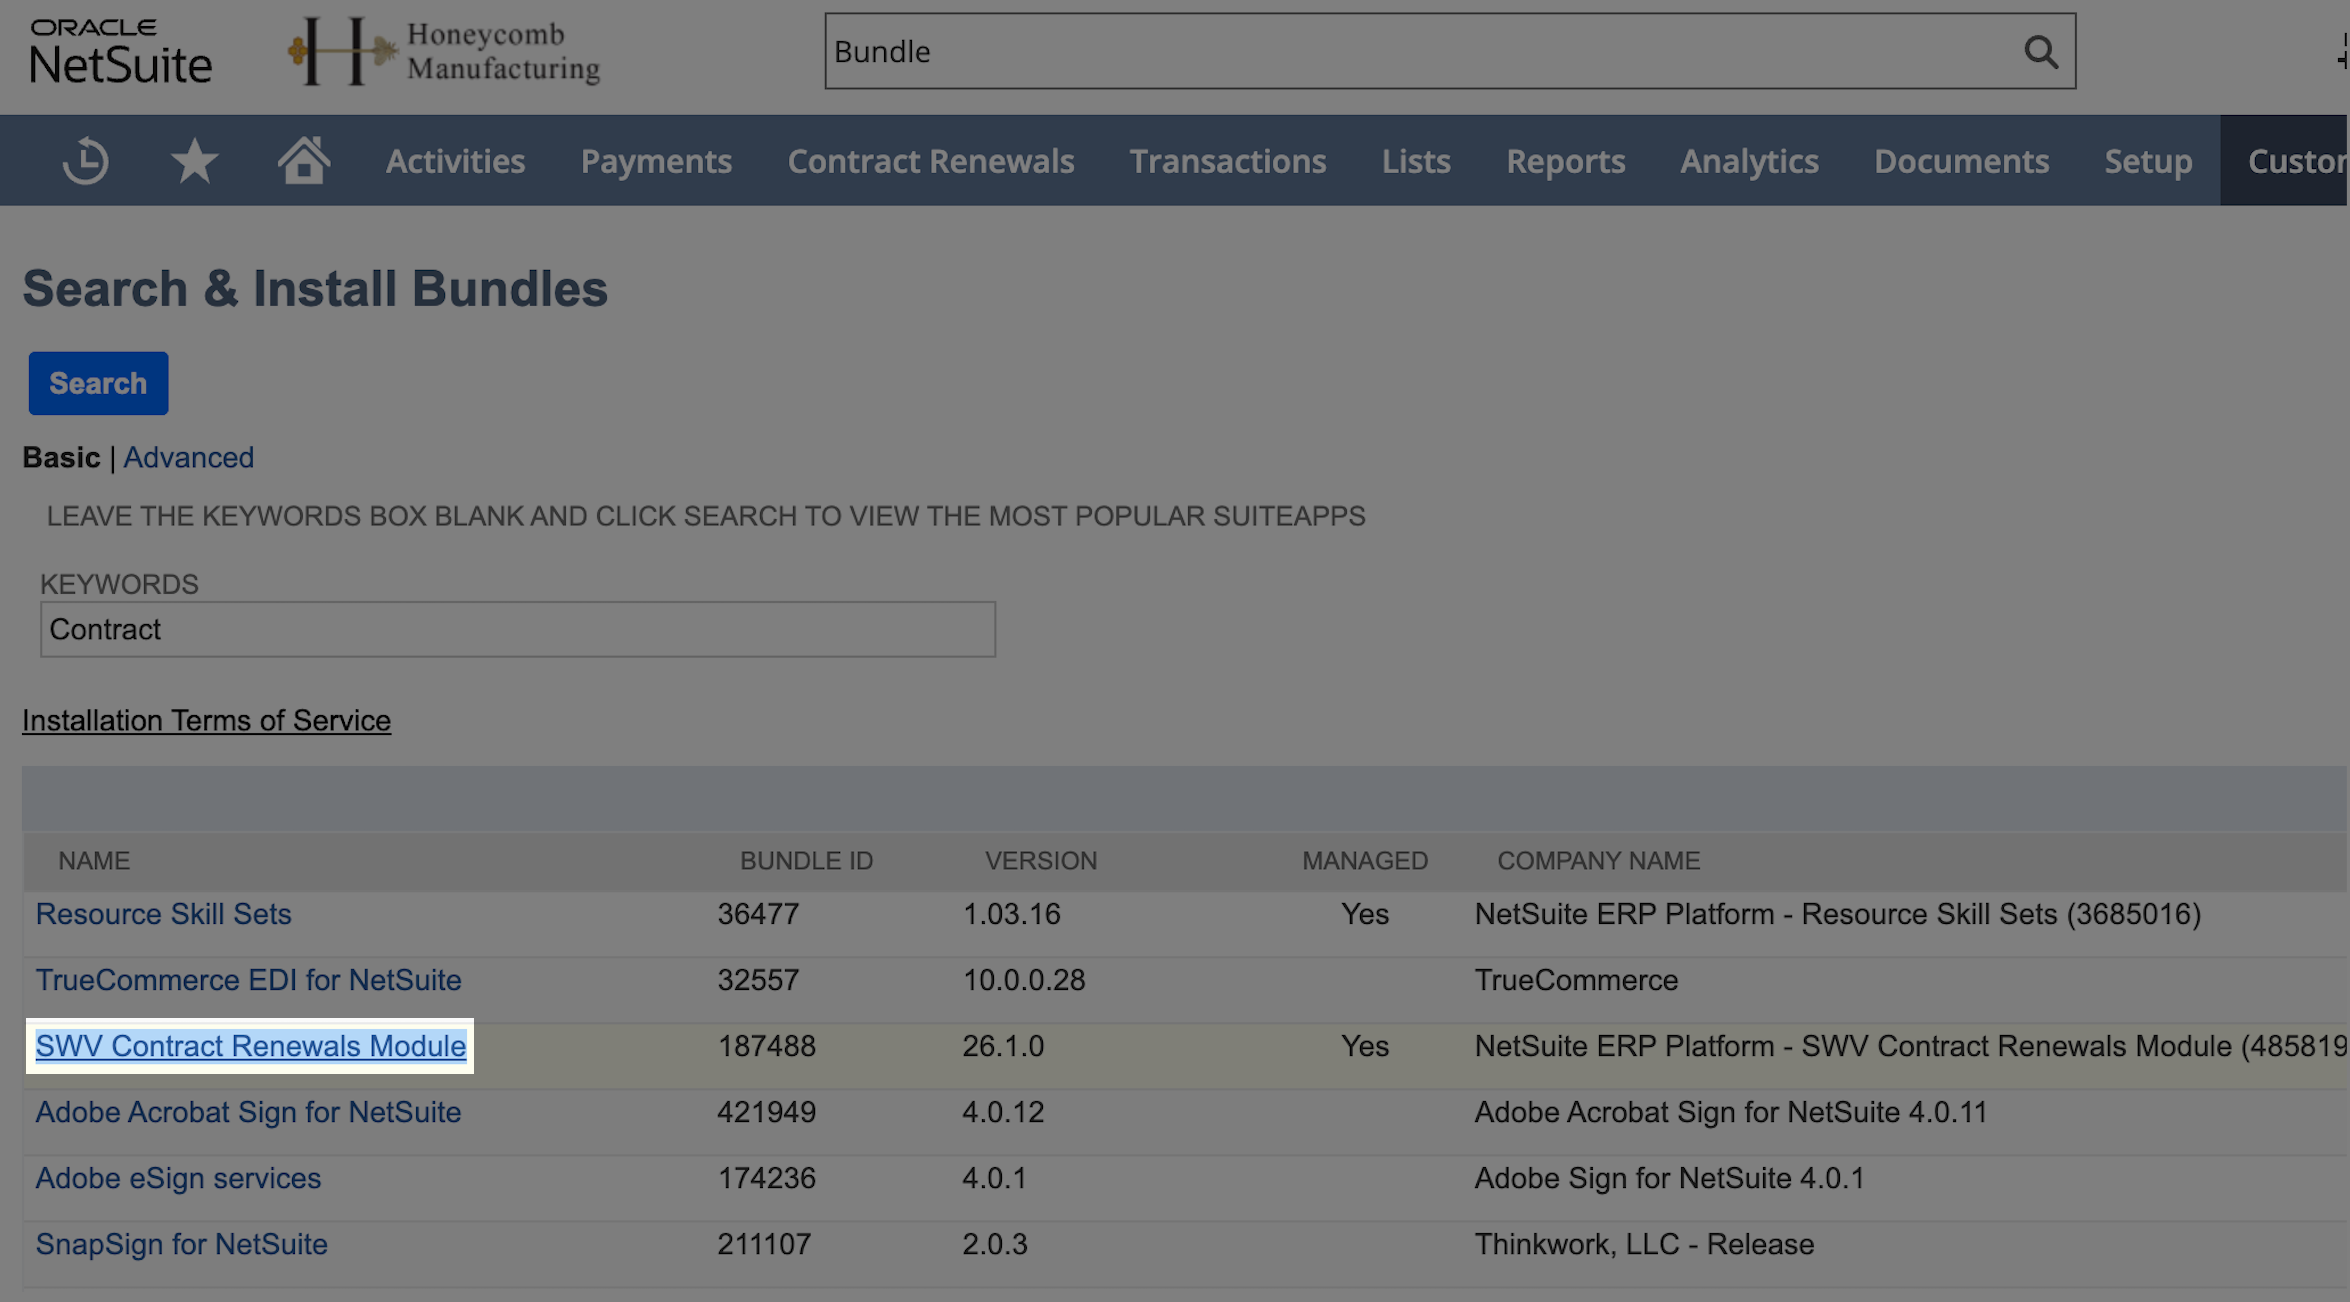The height and width of the screenshot is (1302, 2350).
Task: Open Installation Terms of Service link
Action: point(206,720)
